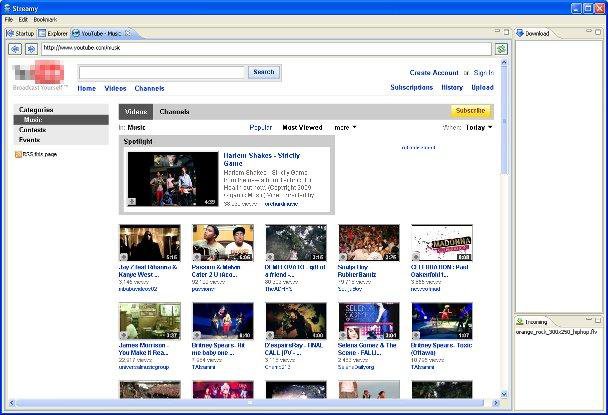Open the Harlem Shakes Spotlight thumbnail

tap(173, 179)
